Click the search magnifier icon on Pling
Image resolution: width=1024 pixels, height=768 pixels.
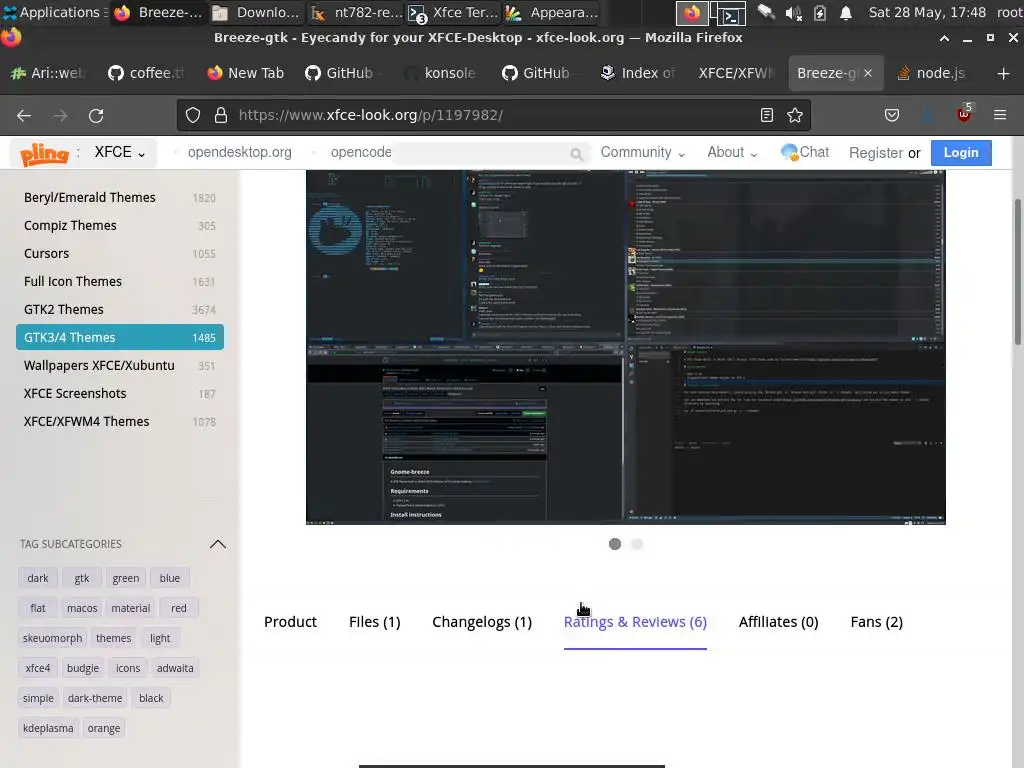(576, 153)
